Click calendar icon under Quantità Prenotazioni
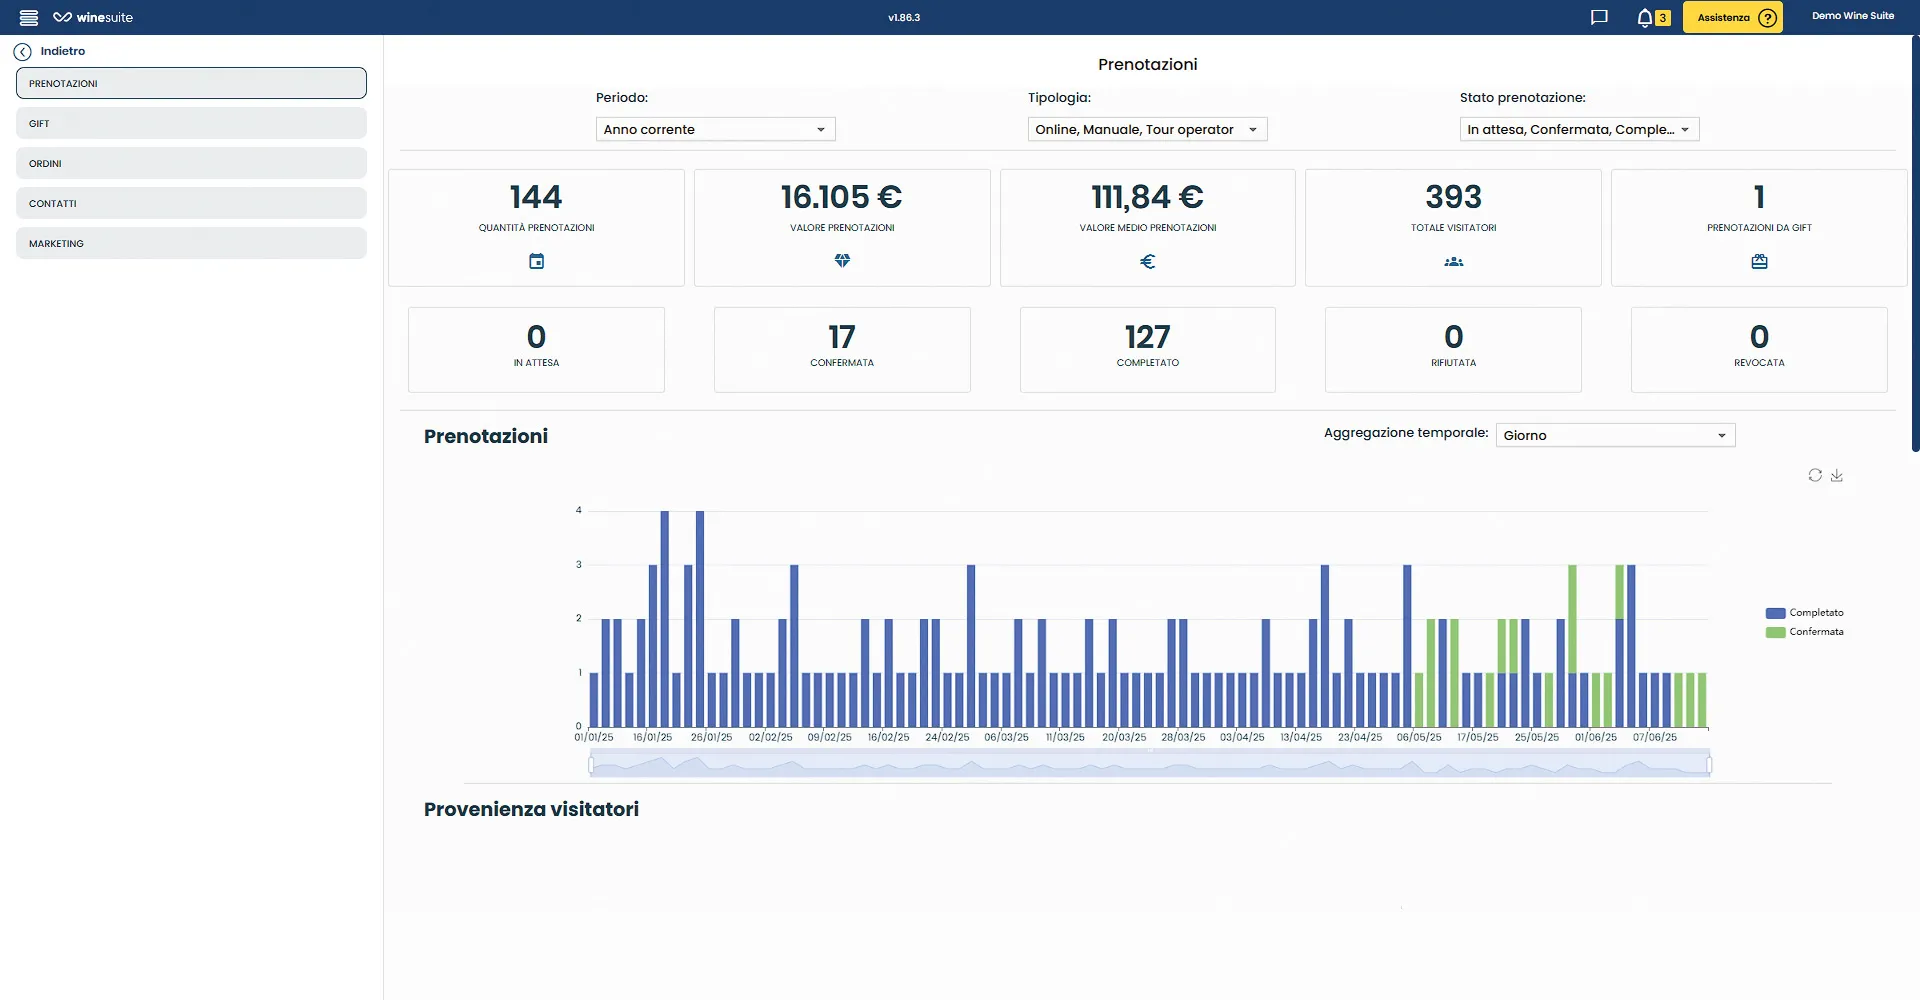The height and width of the screenshot is (1000, 1920). click(536, 262)
